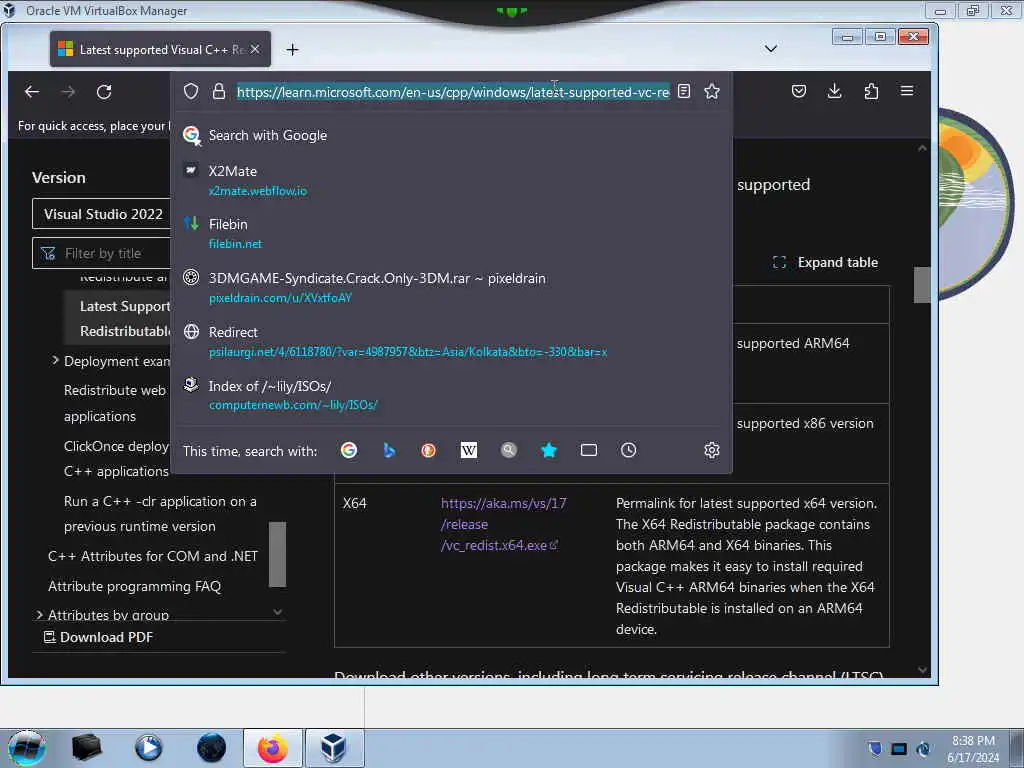The height and width of the screenshot is (768, 1024).
Task: Open the list all tabs chevron
Action: (771, 49)
